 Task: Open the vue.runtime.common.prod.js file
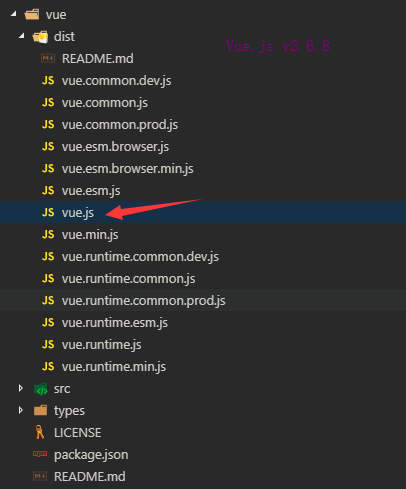coord(144,301)
